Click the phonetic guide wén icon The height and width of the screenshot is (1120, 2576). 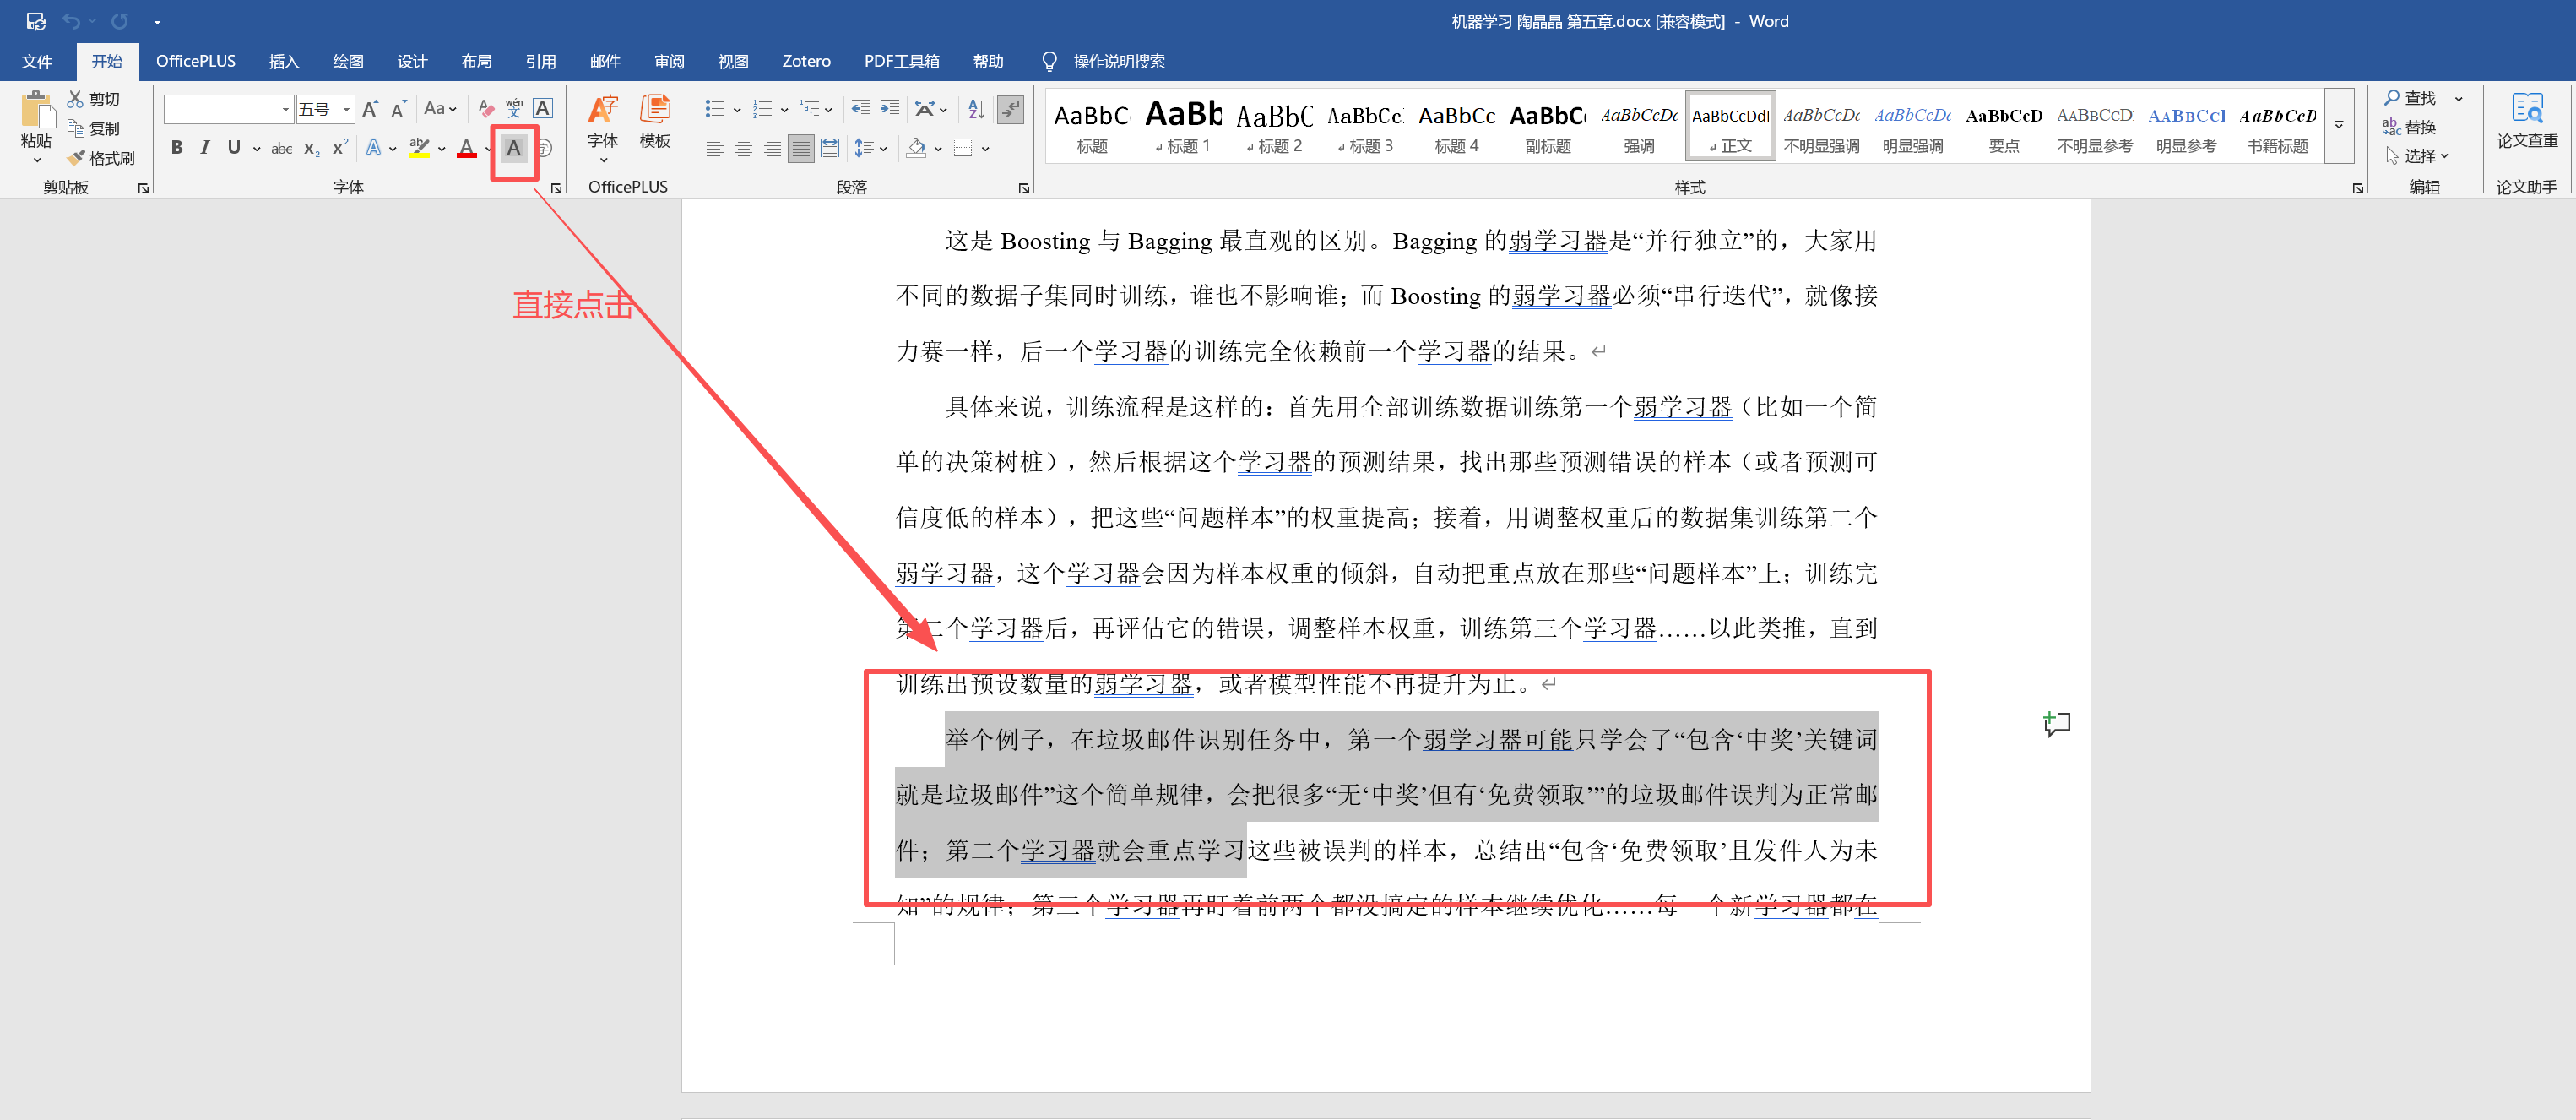(514, 108)
